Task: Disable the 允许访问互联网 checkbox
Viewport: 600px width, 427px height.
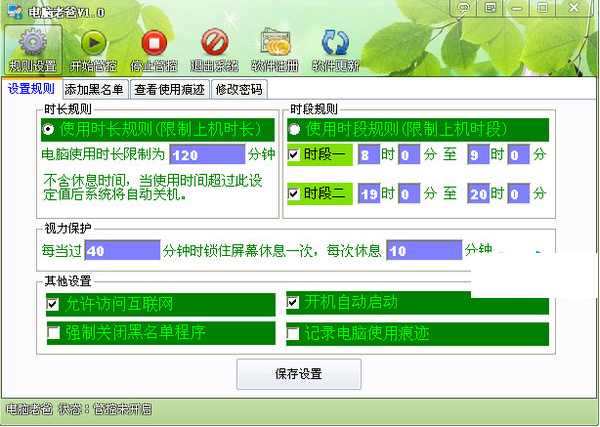Action: 52,303
